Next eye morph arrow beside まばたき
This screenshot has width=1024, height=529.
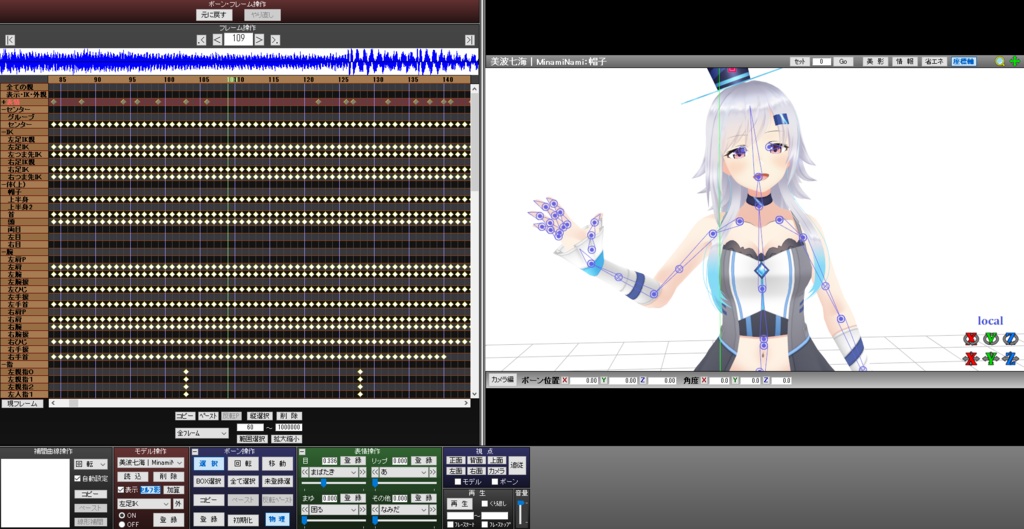[362, 472]
